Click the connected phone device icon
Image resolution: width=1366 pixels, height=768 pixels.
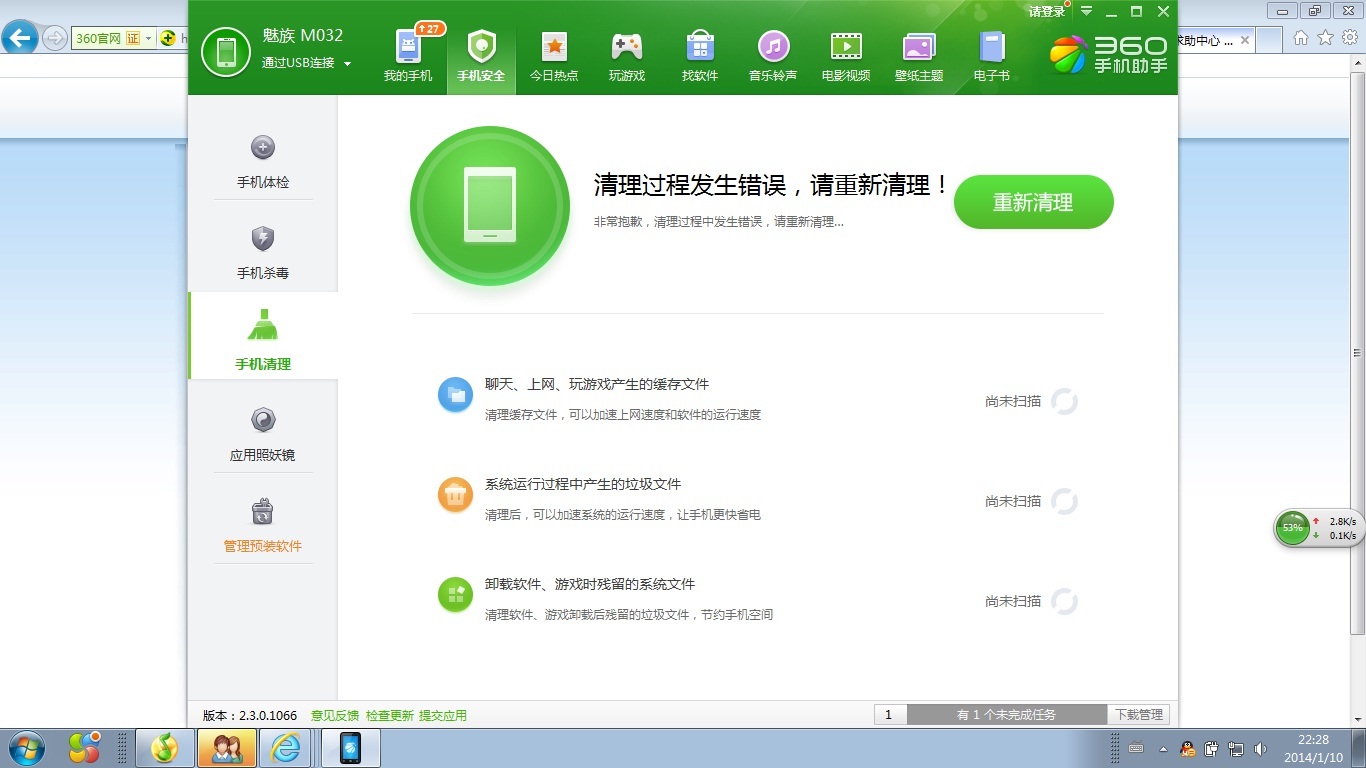226,52
